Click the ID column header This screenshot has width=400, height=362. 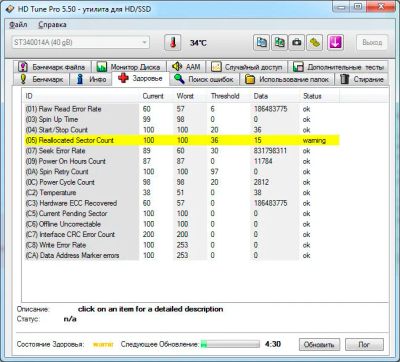point(80,96)
